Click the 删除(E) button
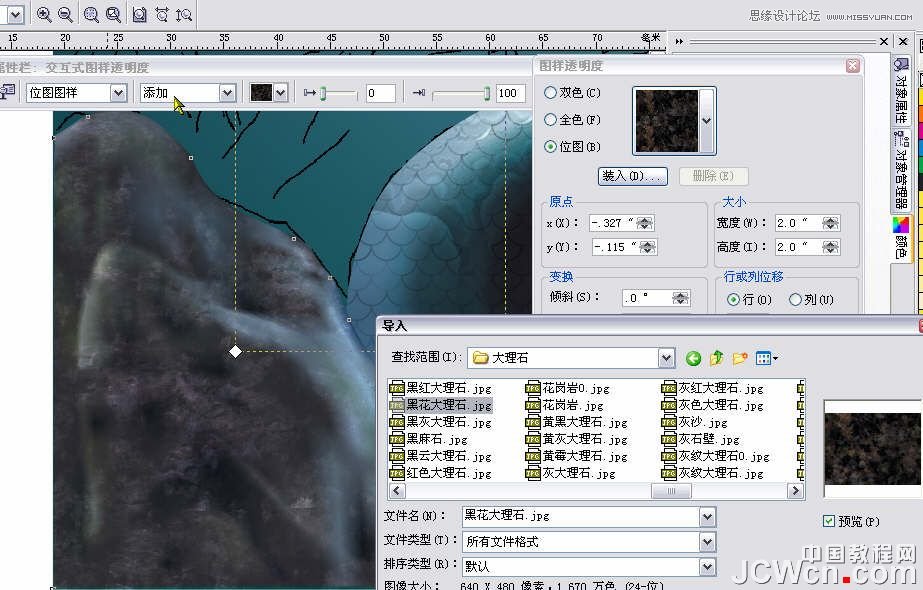Screen dimensions: 923x590 (713, 176)
